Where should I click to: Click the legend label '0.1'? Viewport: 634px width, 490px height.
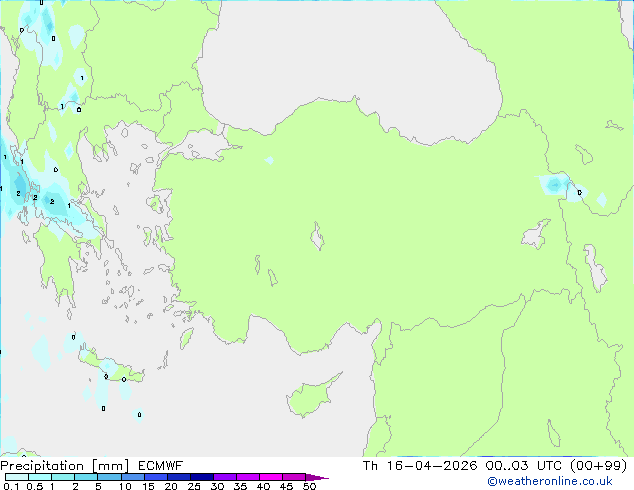[x=11, y=486]
